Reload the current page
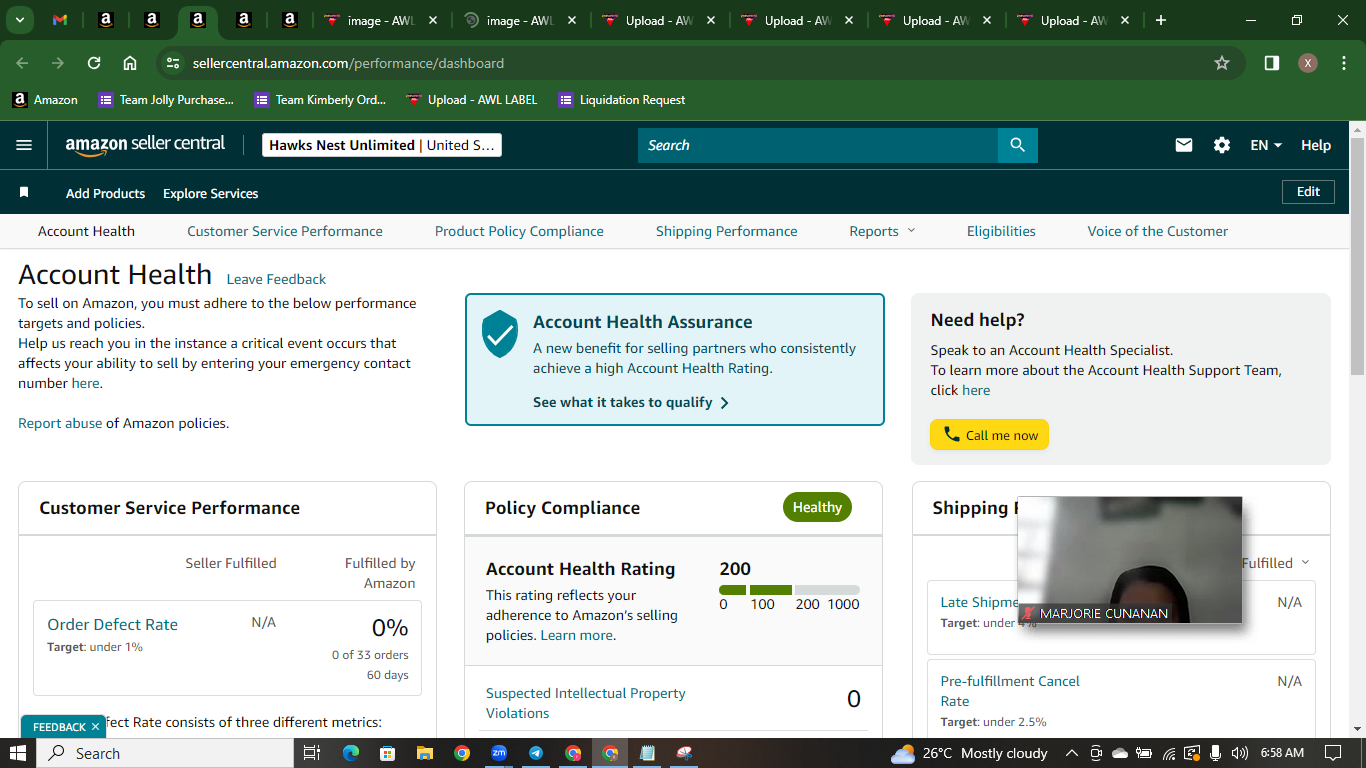Viewport: 1366px width, 768px height. click(94, 63)
